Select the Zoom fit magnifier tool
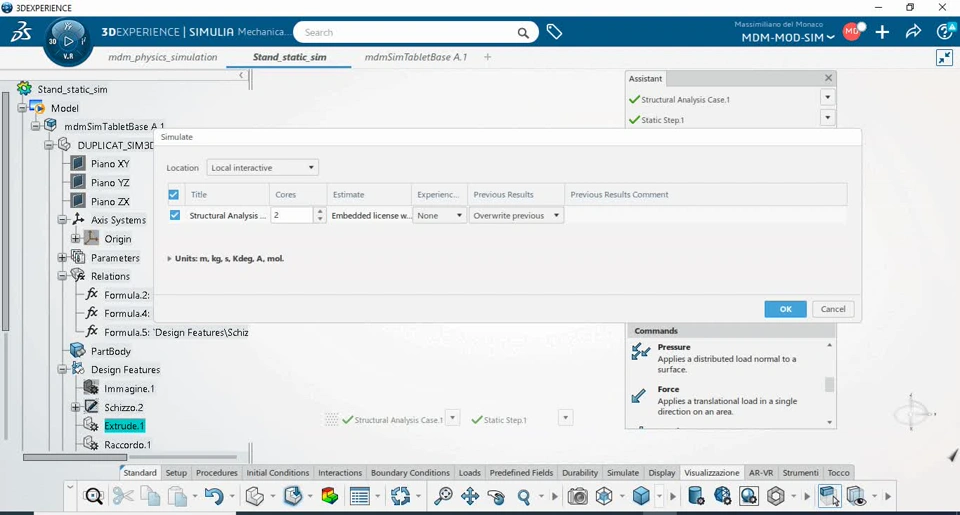Screen dimensions: 960x515 tap(443, 495)
